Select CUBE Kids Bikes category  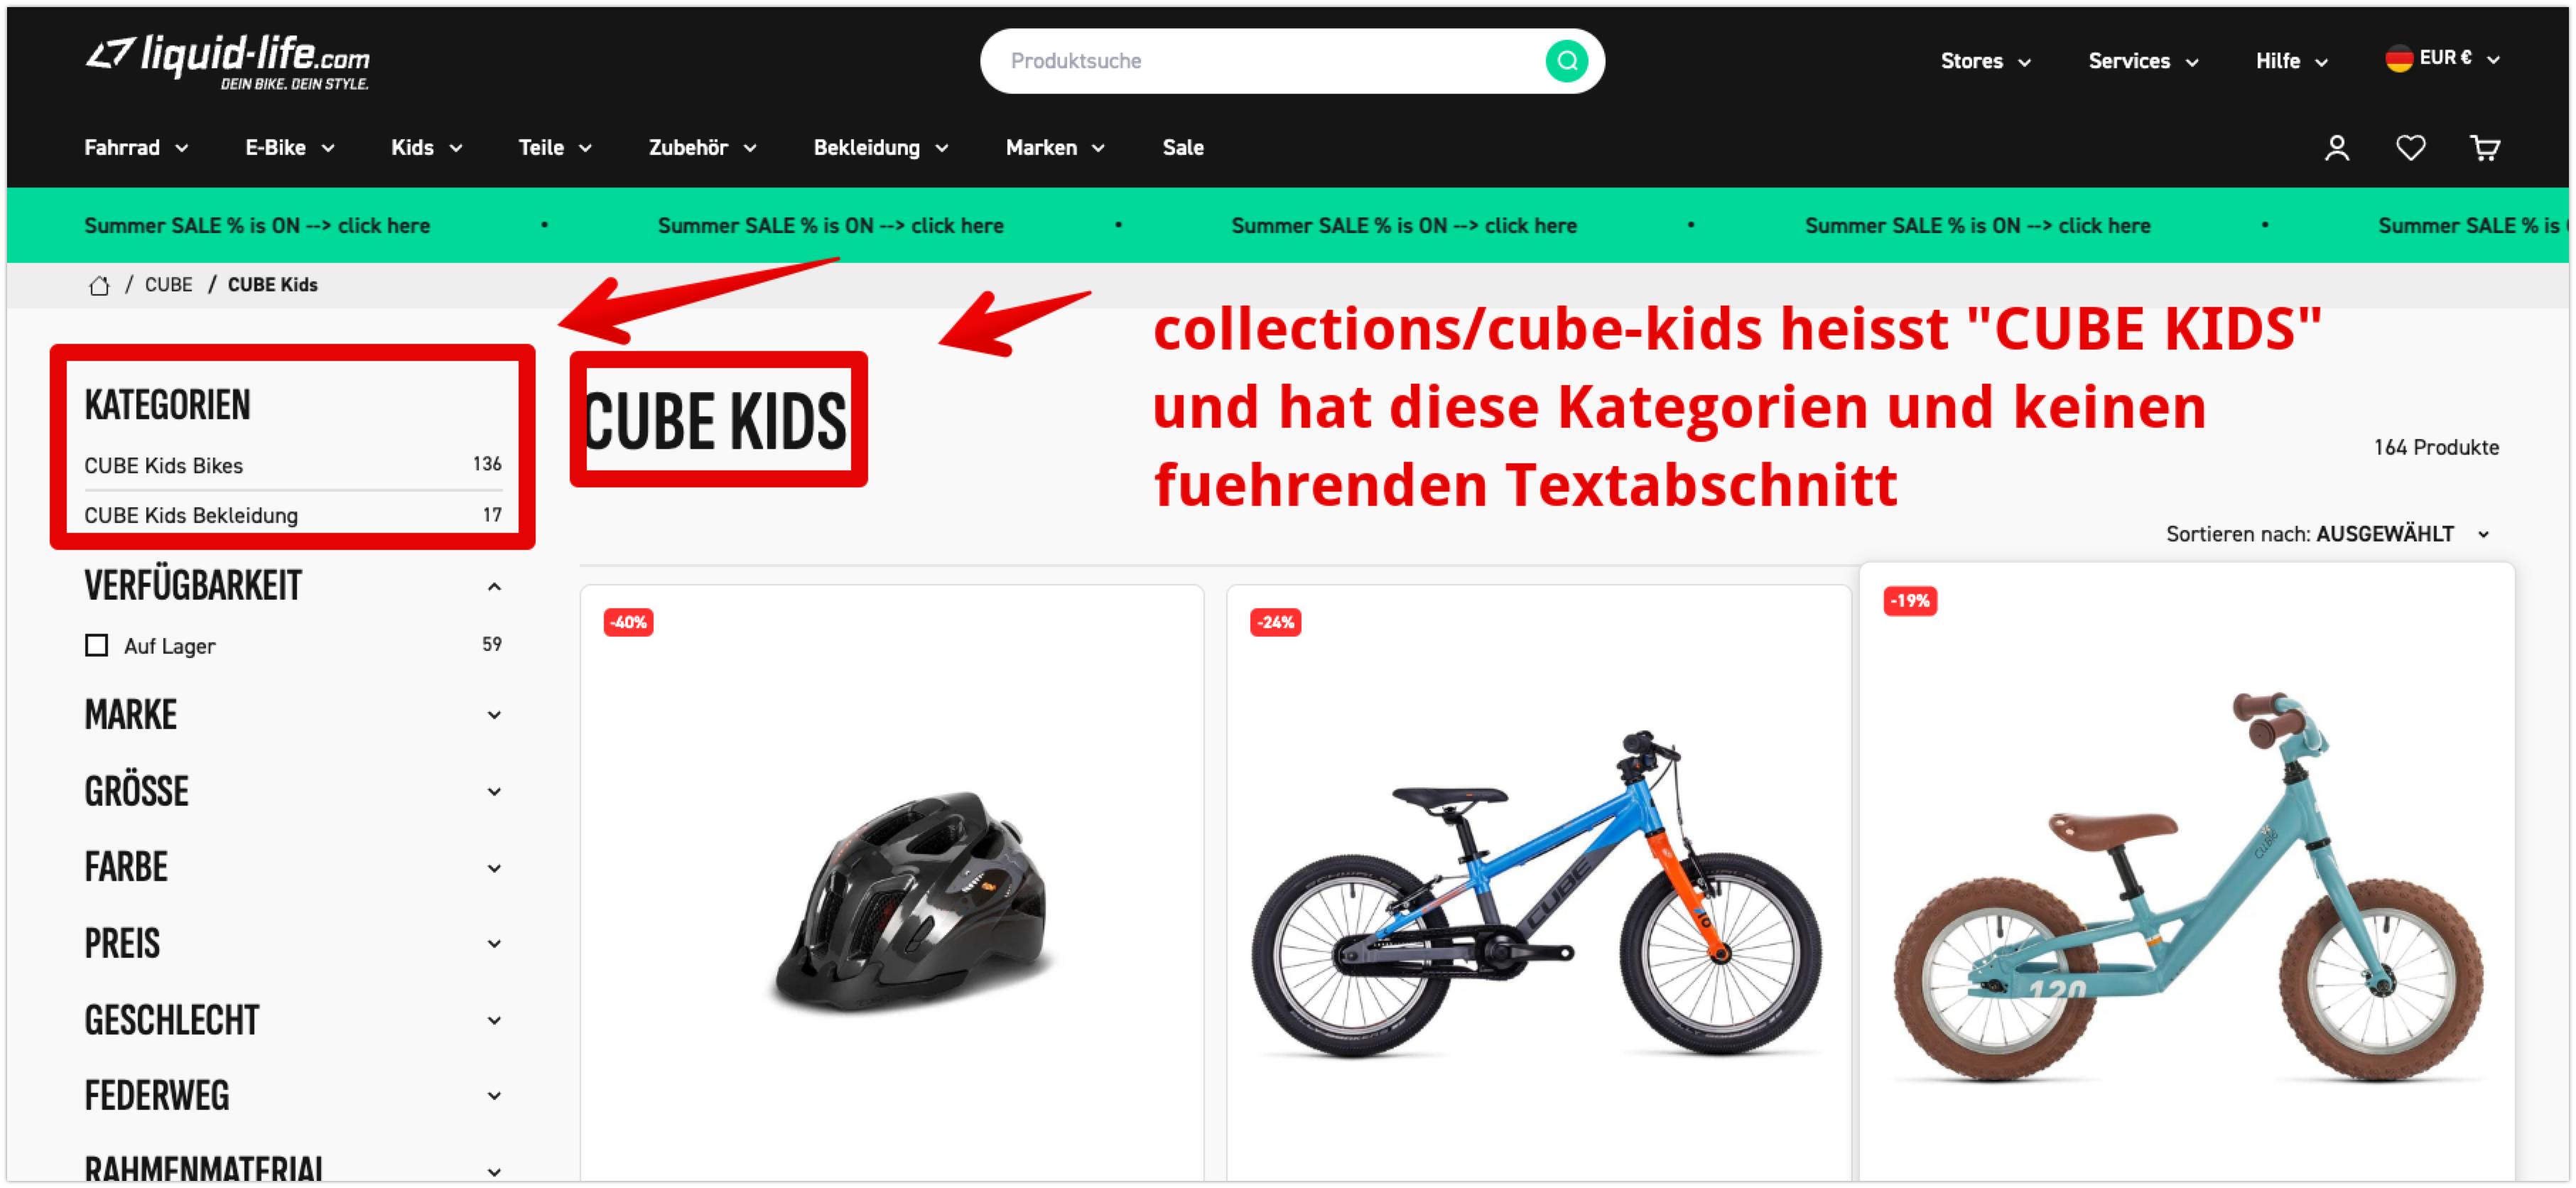[293, 465]
